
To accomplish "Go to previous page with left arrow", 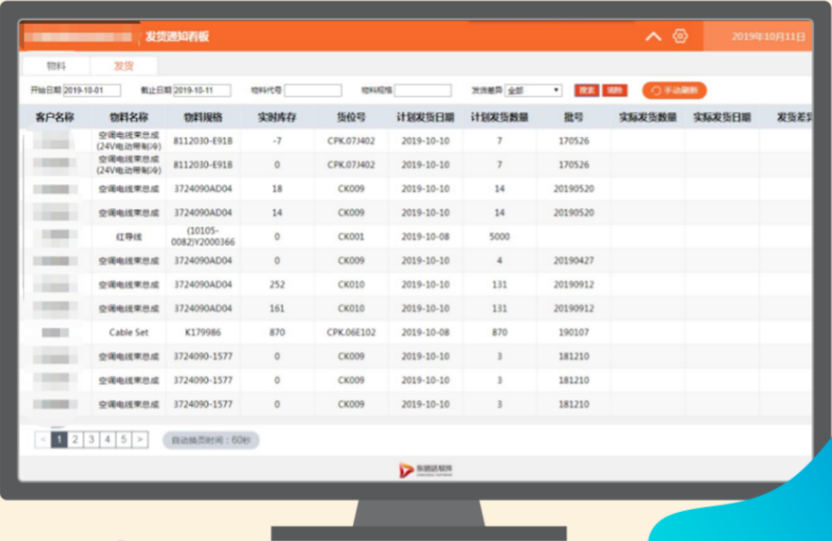I will tap(43, 439).
